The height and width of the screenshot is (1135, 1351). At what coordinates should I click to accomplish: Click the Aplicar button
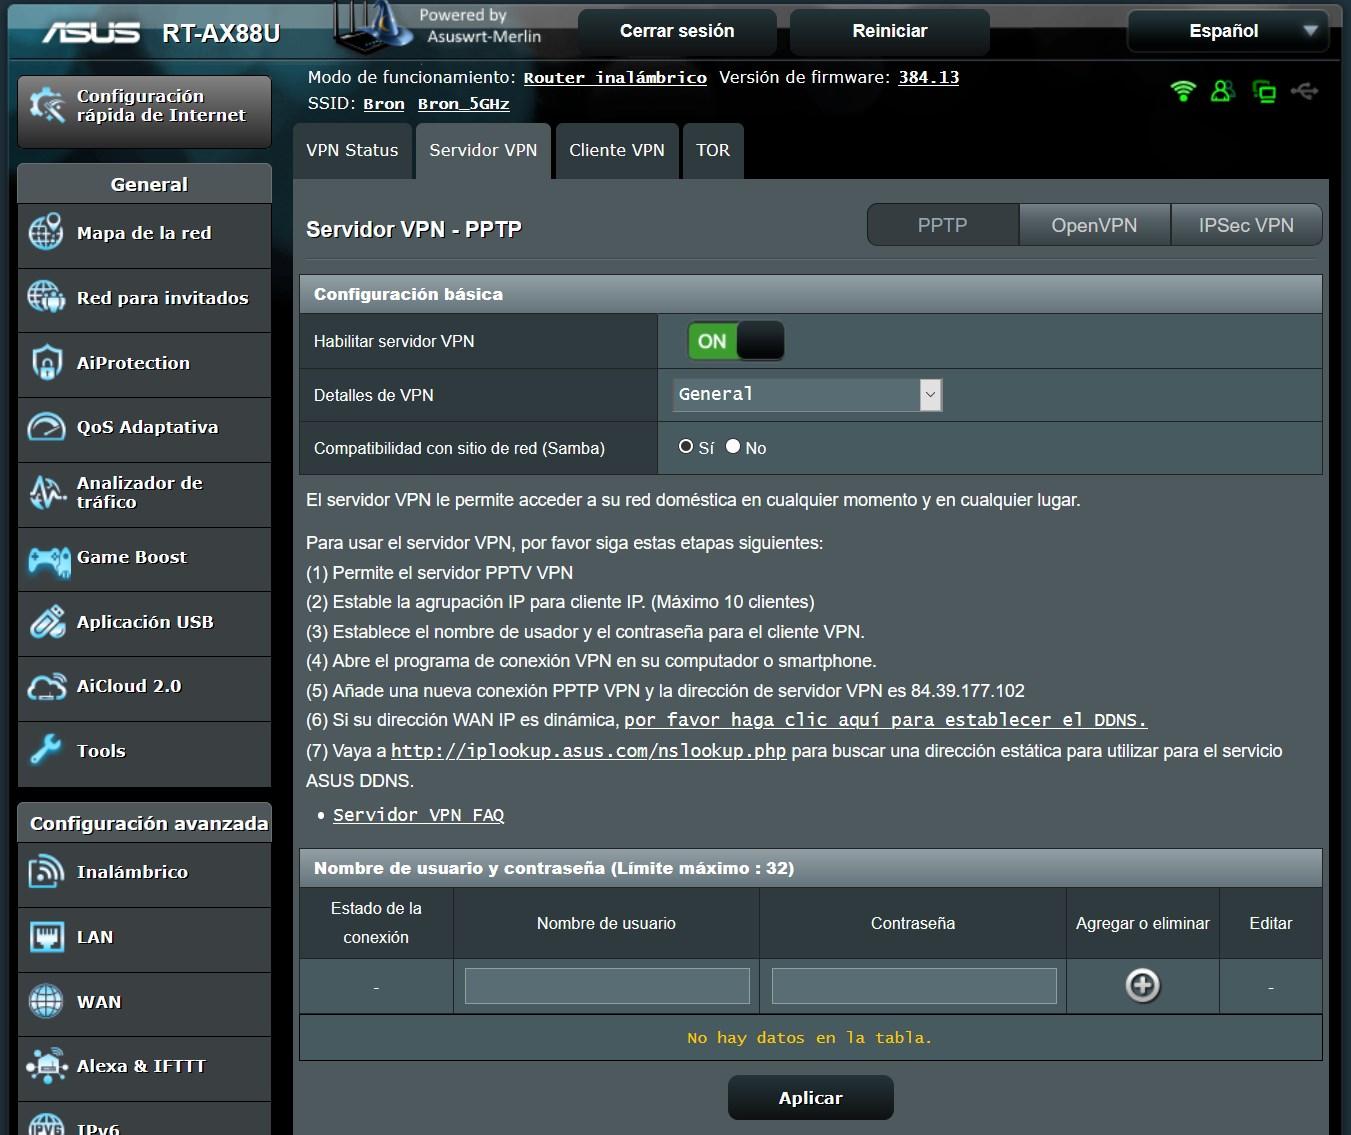[811, 1098]
